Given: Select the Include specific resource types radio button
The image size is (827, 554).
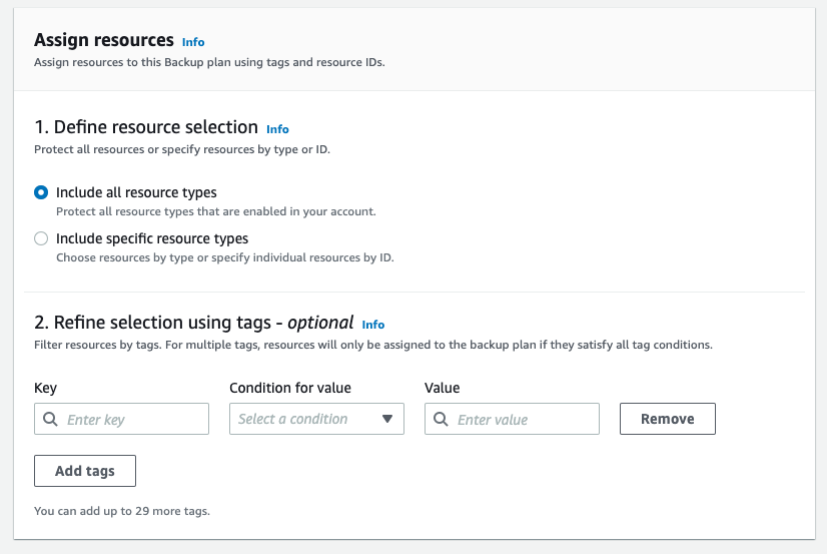Looking at the screenshot, I should click(x=41, y=239).
